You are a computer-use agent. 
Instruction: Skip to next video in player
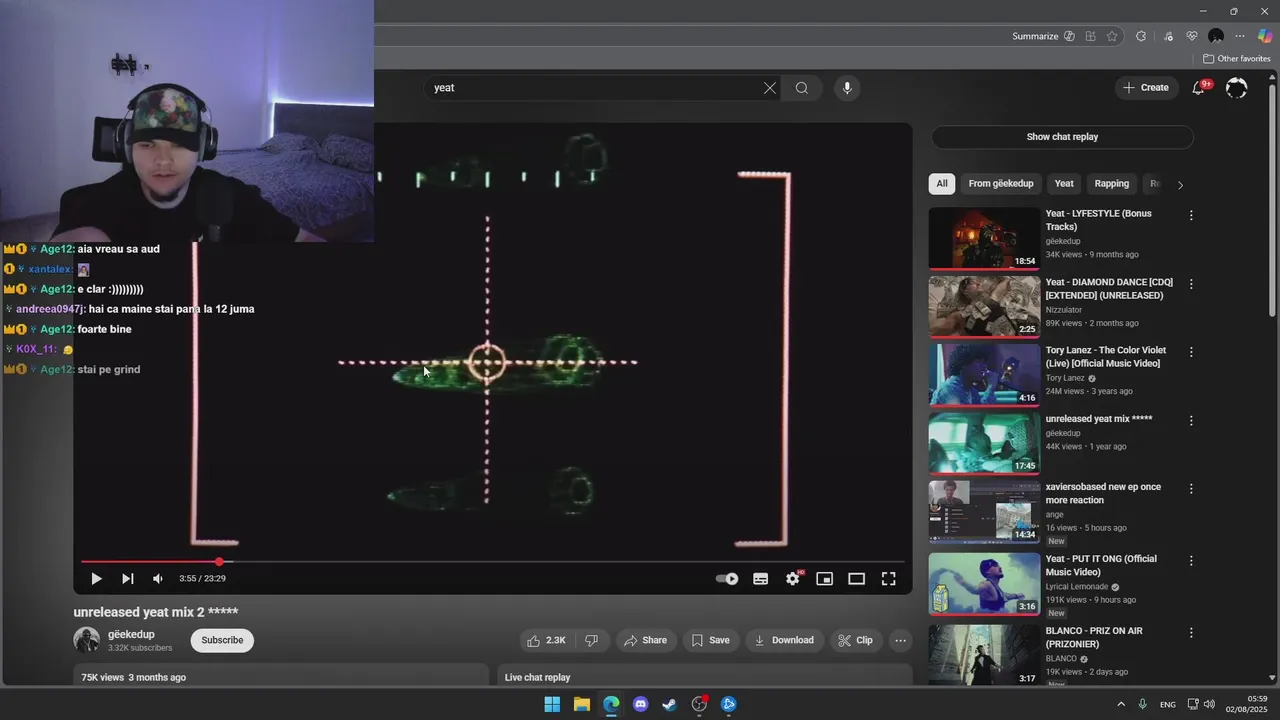click(128, 578)
